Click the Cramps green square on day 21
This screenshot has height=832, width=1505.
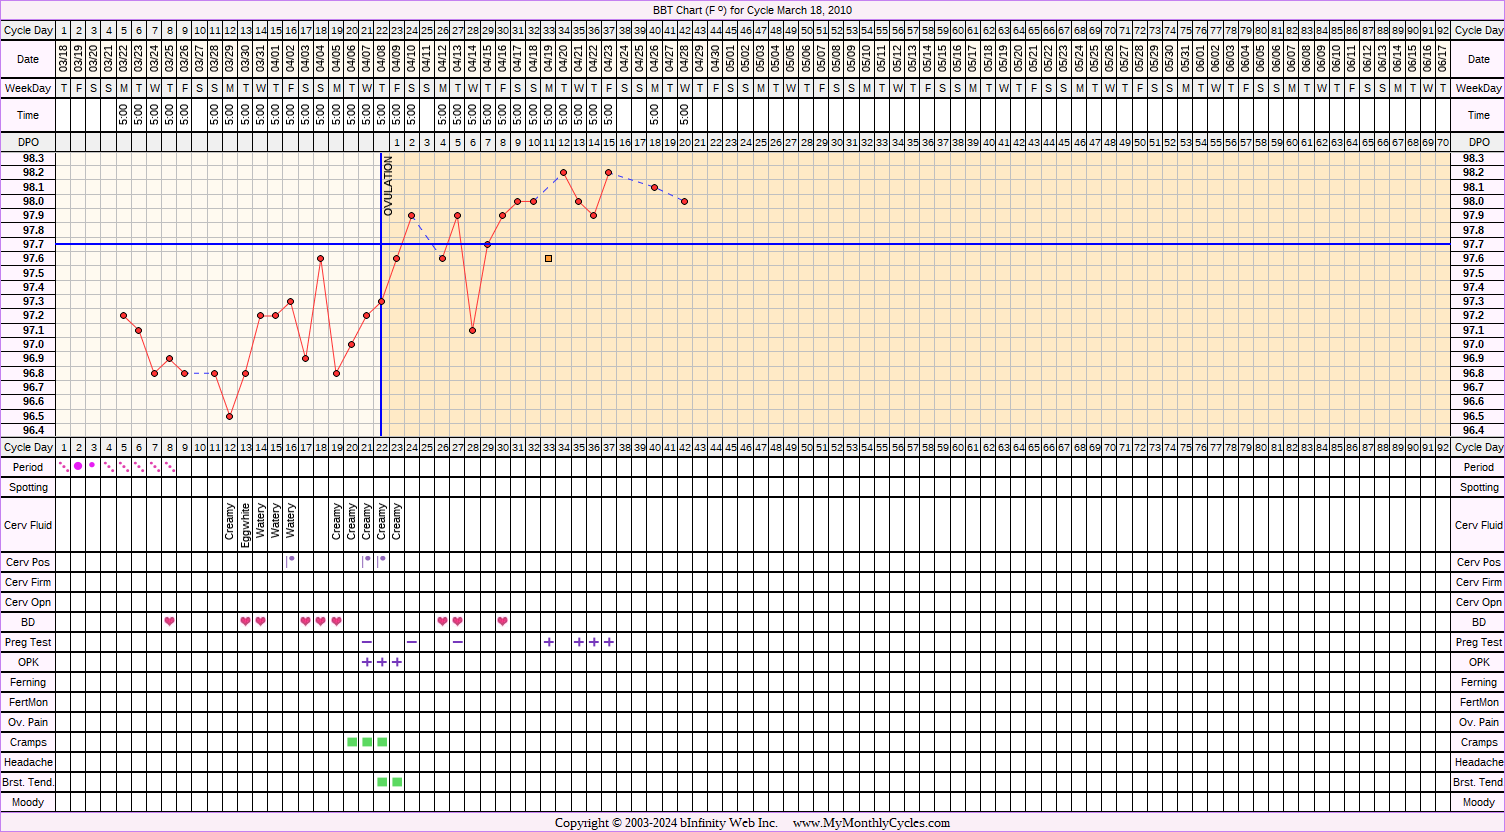pyautogui.click(x=366, y=742)
